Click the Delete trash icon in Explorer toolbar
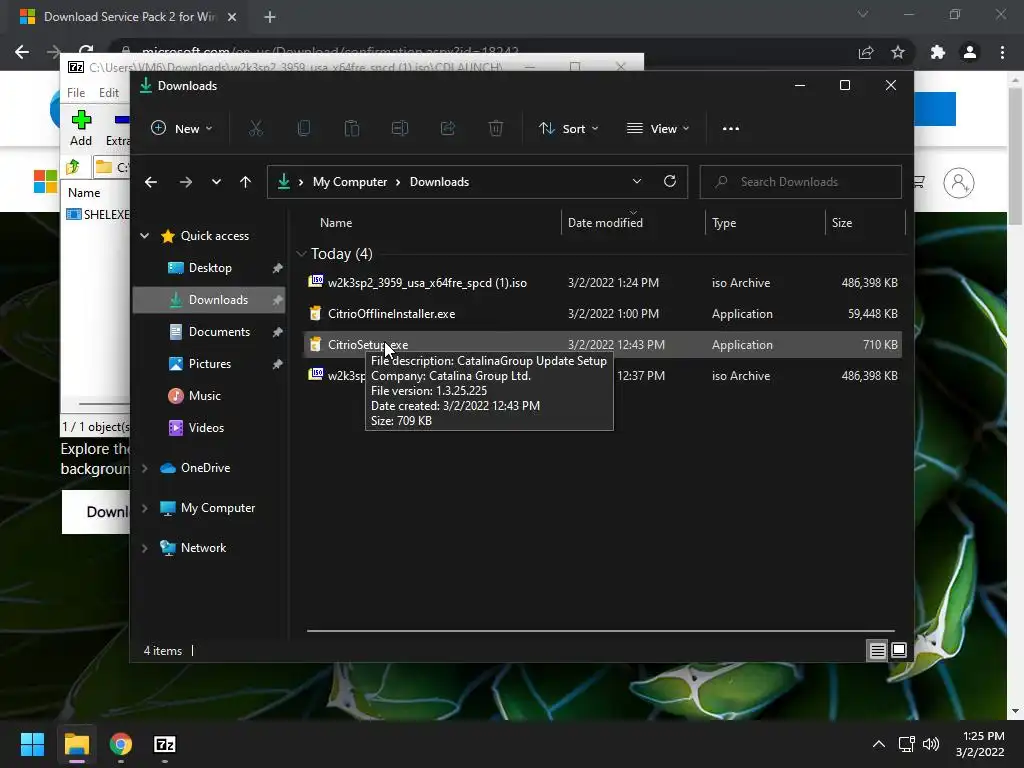 (496, 129)
